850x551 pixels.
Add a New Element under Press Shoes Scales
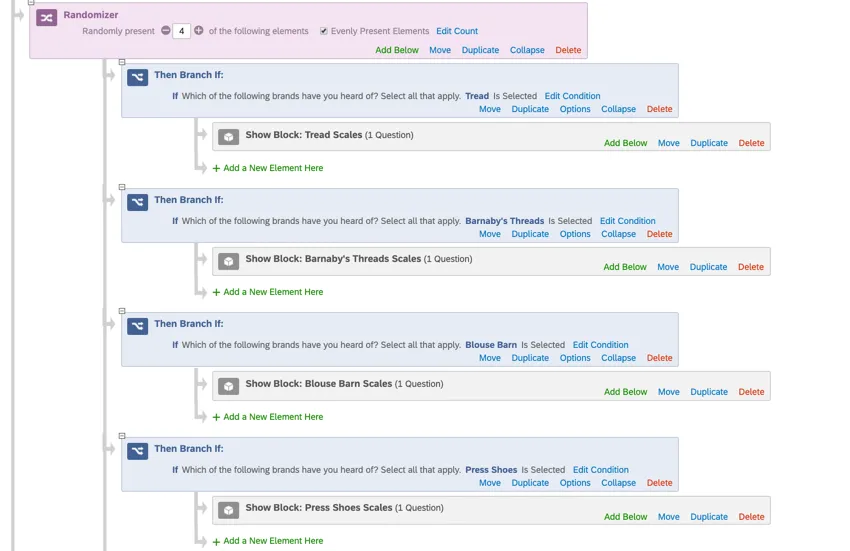click(x=268, y=541)
